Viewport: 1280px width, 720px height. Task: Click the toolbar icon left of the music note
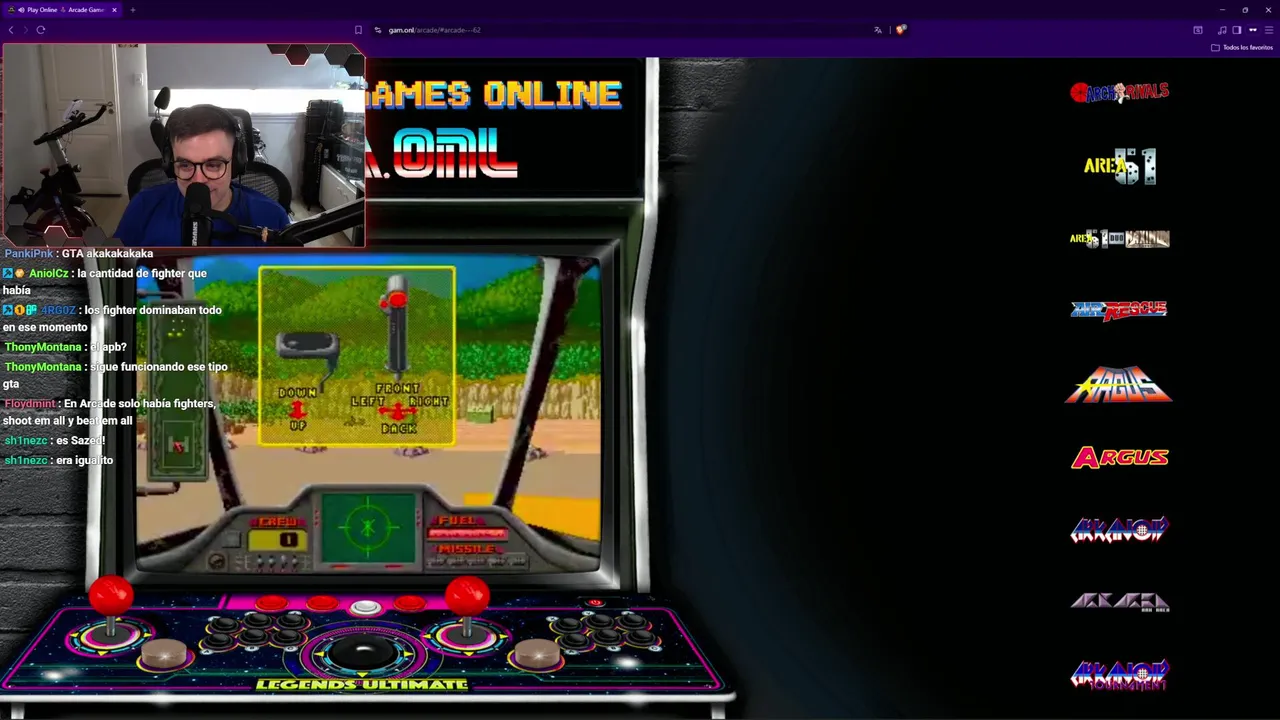pyautogui.click(x=1198, y=30)
